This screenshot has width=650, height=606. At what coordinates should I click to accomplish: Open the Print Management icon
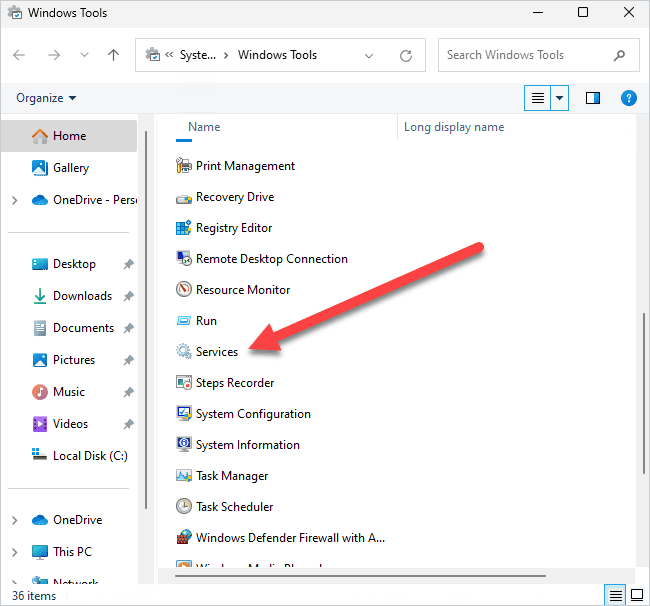pyautogui.click(x=184, y=166)
